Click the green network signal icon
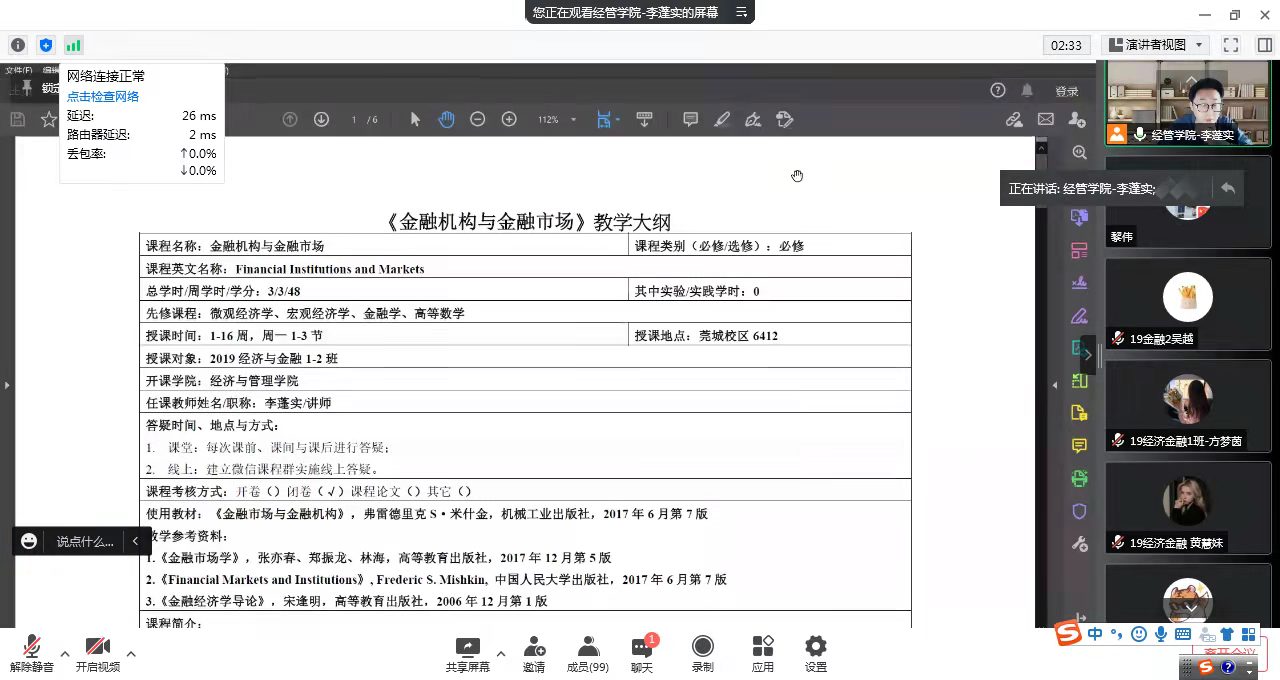 coord(73,45)
